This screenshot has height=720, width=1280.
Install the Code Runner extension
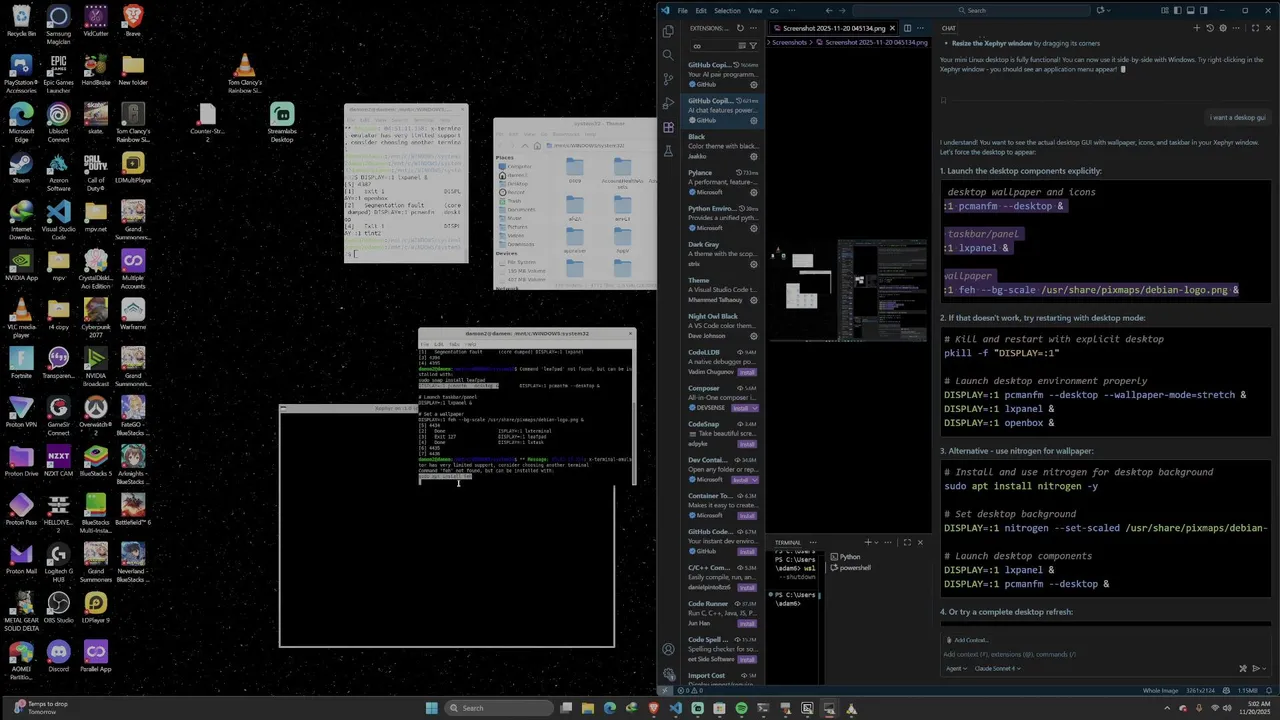pyautogui.click(x=747, y=624)
